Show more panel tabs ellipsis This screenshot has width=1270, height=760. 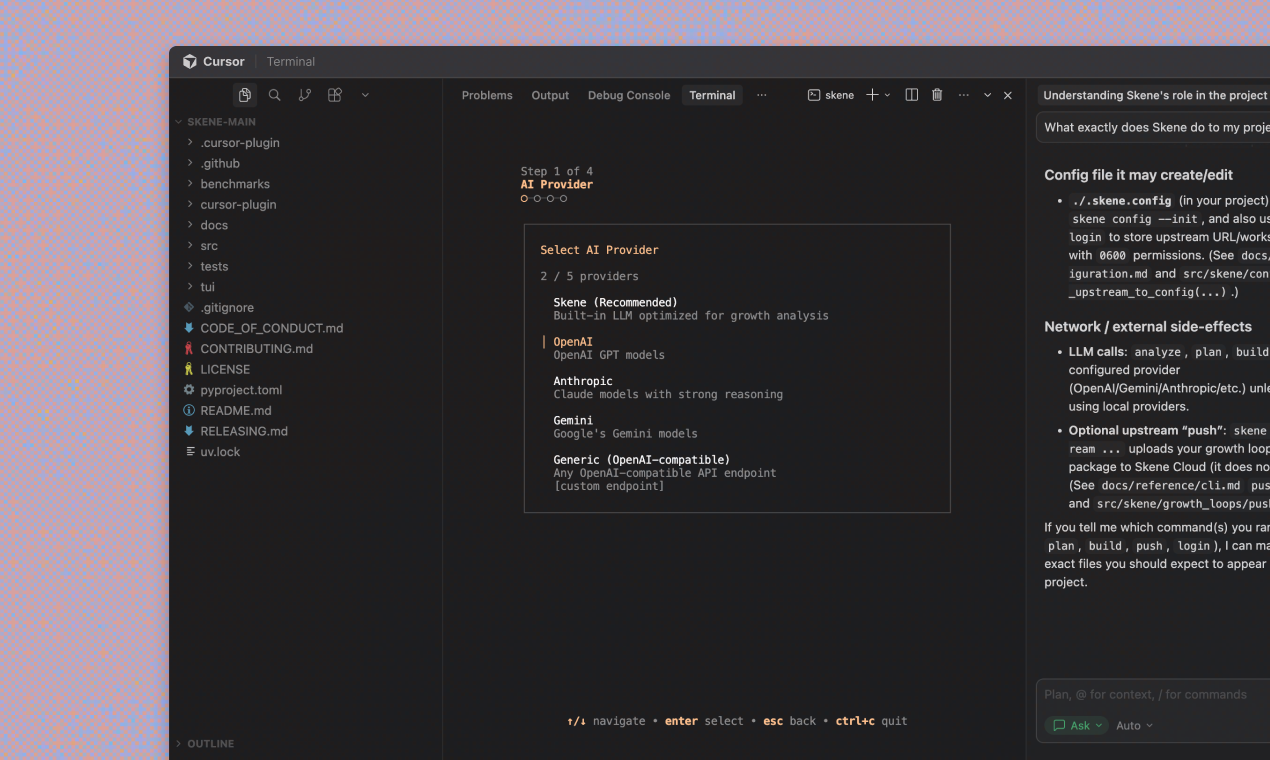pos(762,95)
